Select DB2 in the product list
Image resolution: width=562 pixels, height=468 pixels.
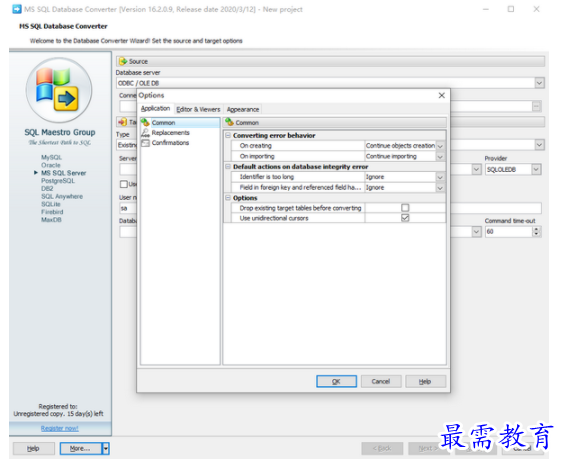coord(47,188)
